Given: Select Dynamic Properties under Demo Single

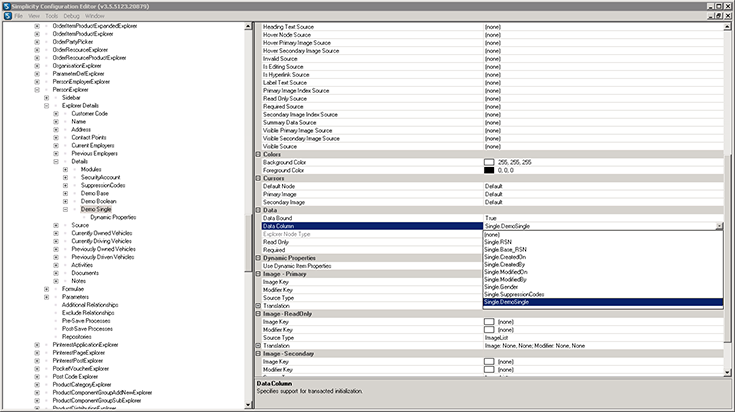Looking at the screenshot, I should 112,217.
